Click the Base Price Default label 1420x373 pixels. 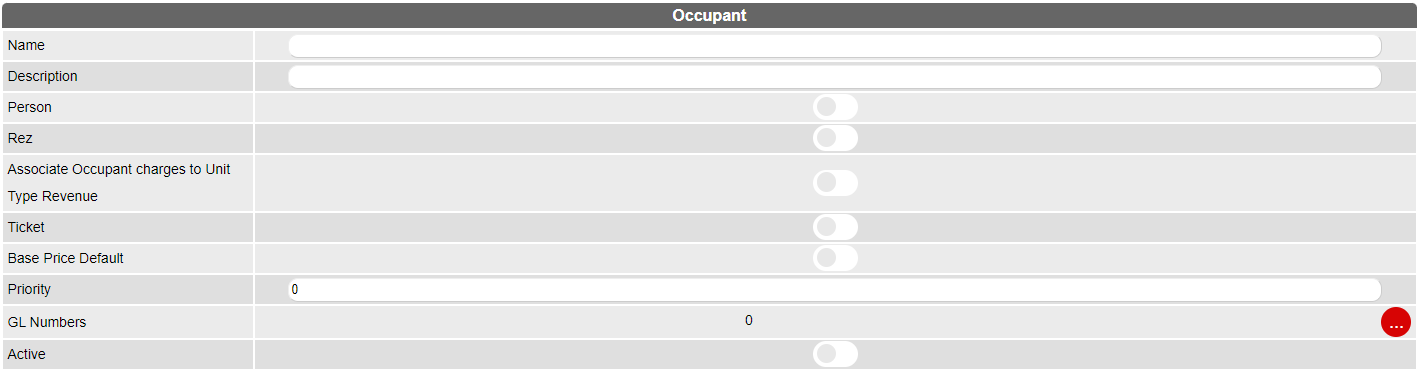click(66, 258)
